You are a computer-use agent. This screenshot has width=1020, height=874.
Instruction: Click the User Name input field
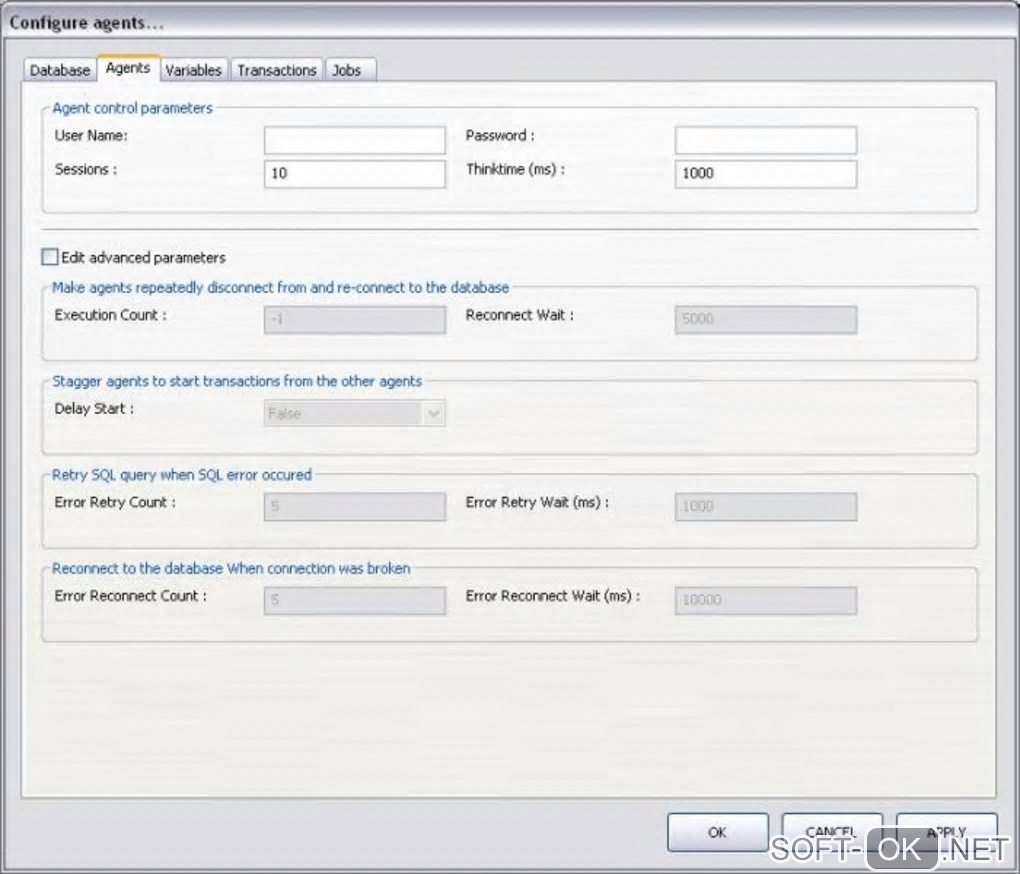[x=355, y=140]
